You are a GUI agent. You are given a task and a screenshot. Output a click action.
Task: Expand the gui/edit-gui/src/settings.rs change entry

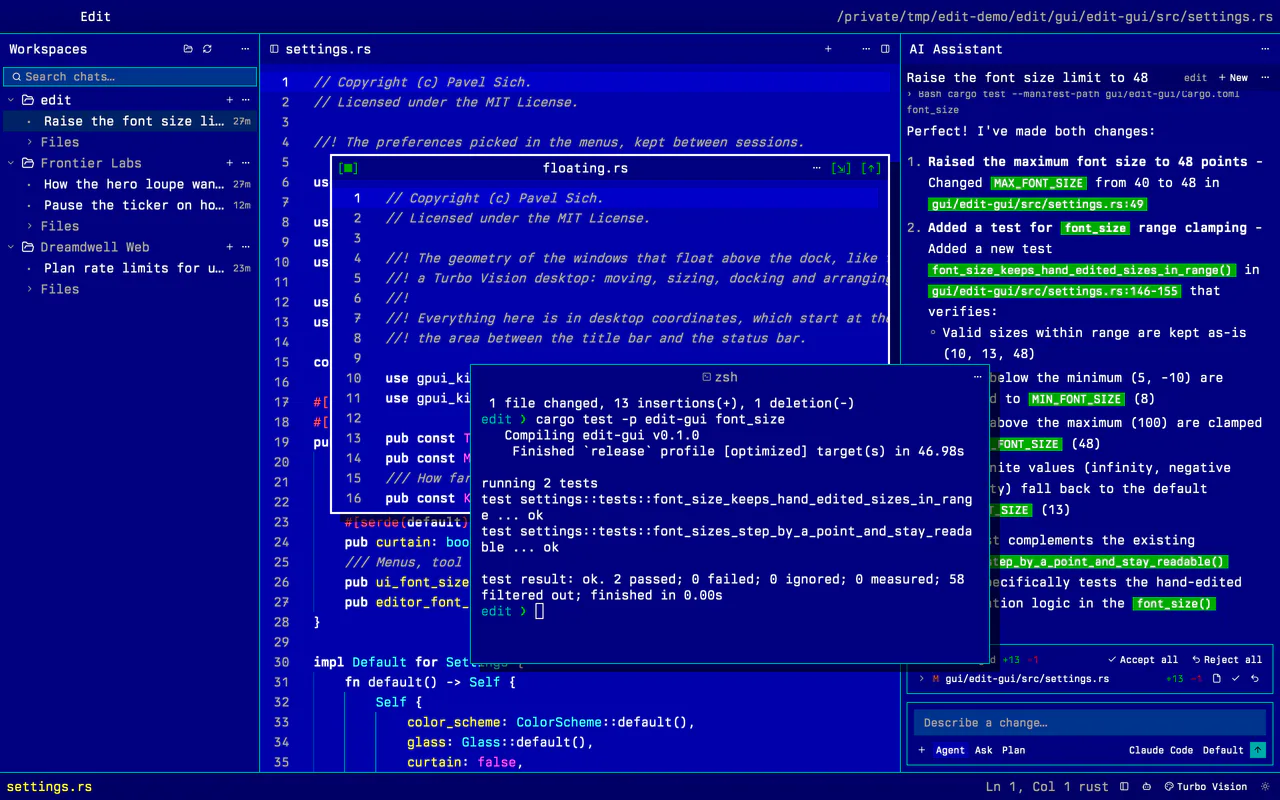[921, 679]
